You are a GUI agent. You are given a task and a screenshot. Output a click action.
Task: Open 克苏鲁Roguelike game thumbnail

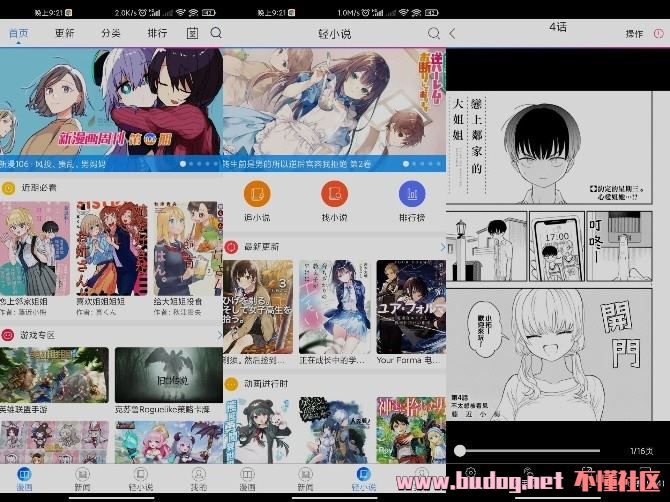(x=169, y=375)
